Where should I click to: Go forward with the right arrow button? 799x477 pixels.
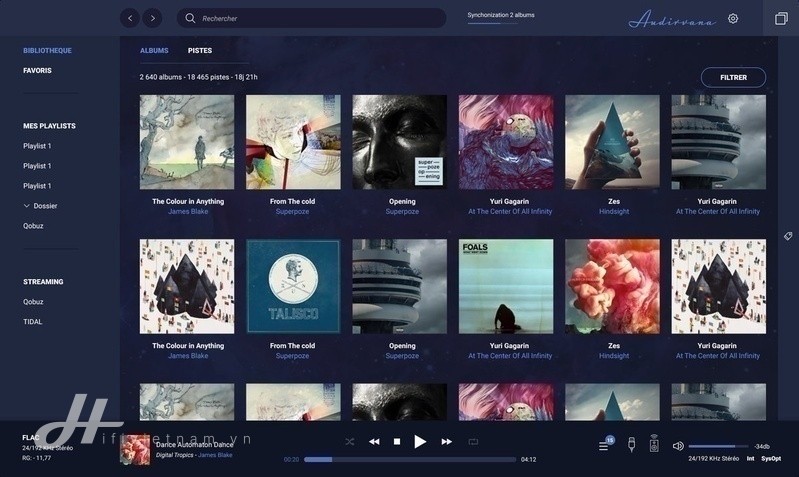pyautogui.click(x=152, y=18)
